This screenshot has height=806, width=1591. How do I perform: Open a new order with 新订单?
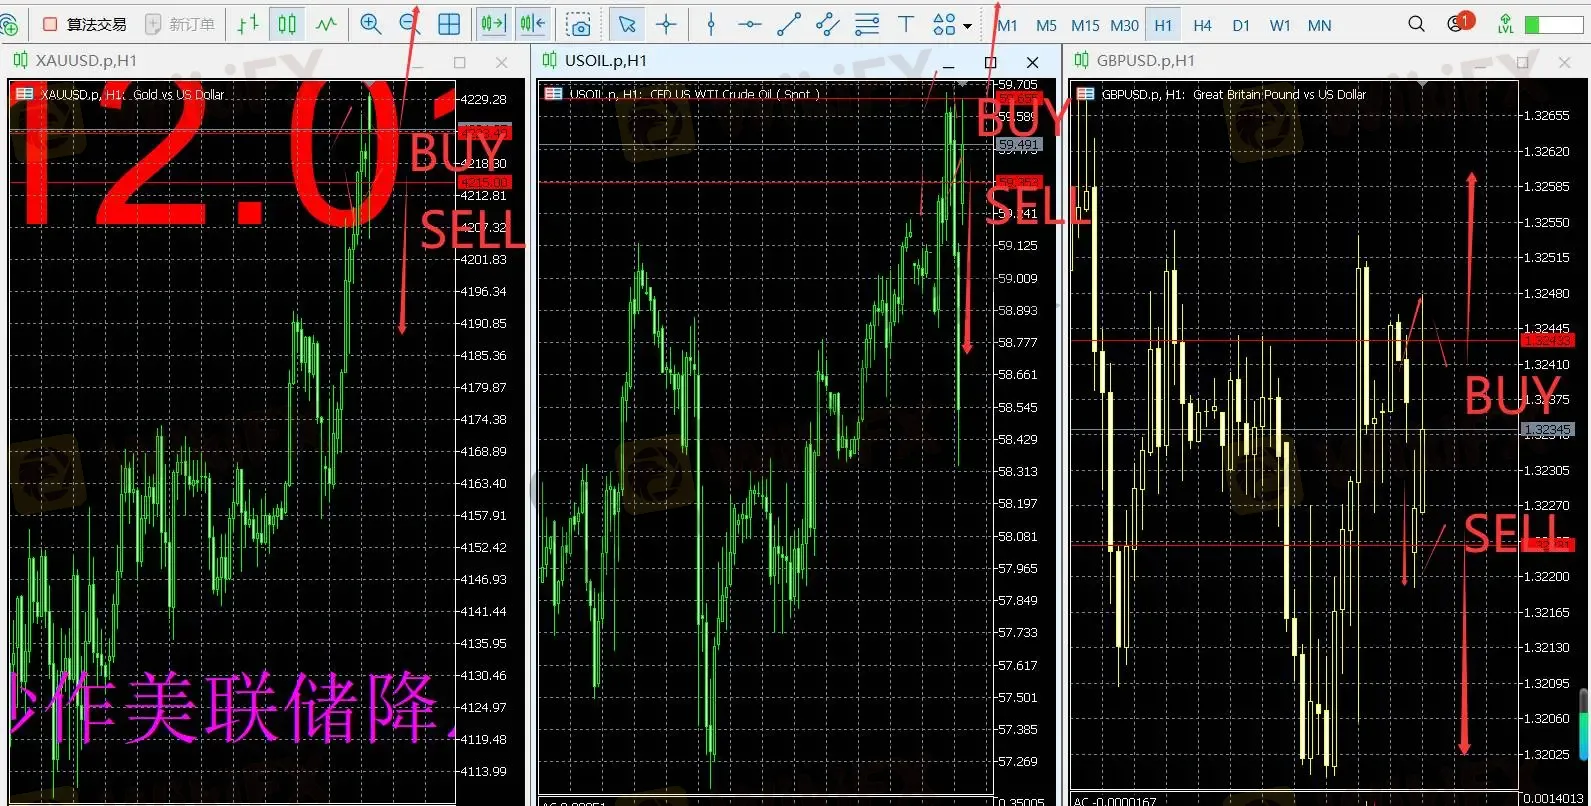tap(180, 24)
